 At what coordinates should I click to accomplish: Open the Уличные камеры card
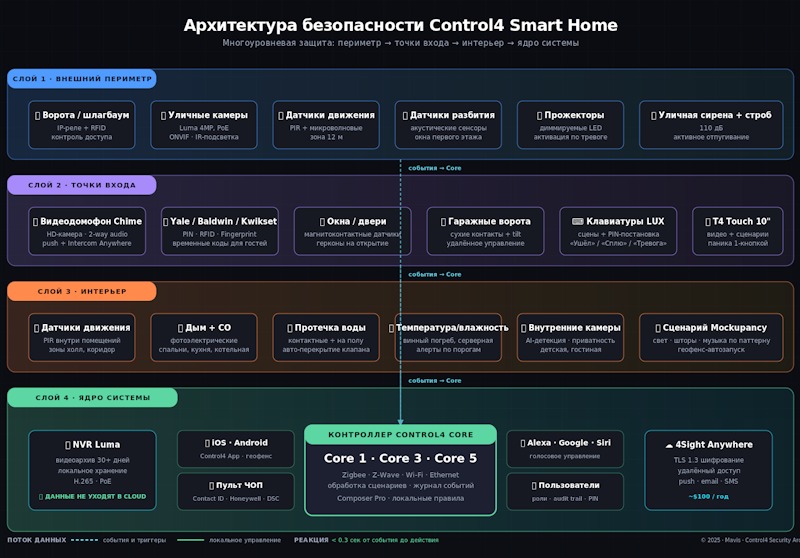204,125
